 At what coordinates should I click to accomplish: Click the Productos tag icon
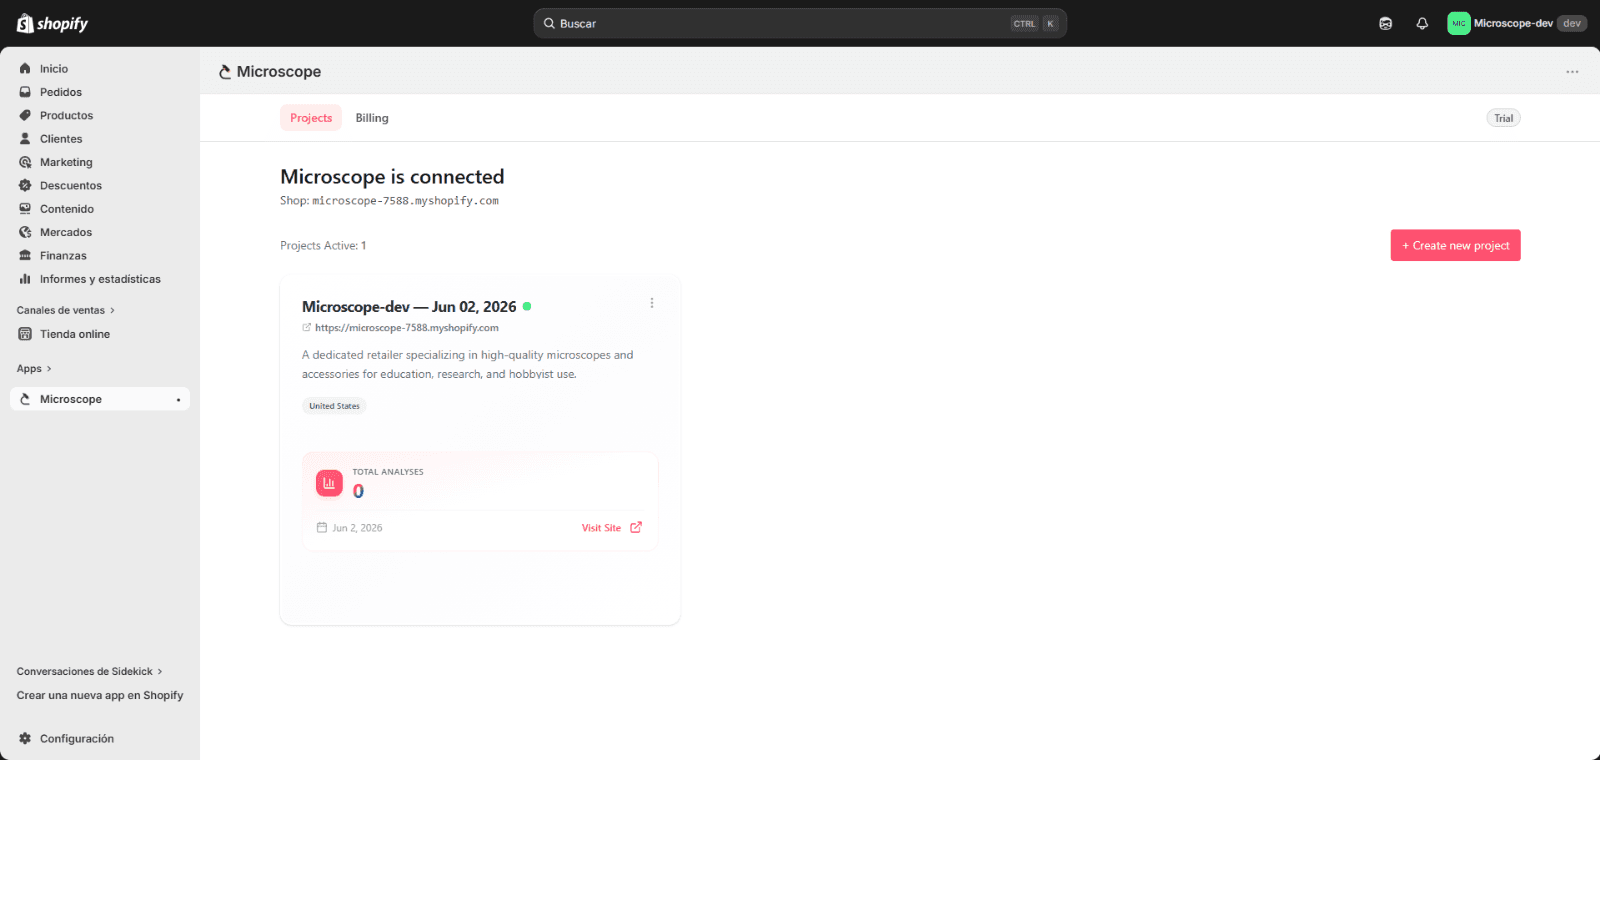click(x=25, y=116)
